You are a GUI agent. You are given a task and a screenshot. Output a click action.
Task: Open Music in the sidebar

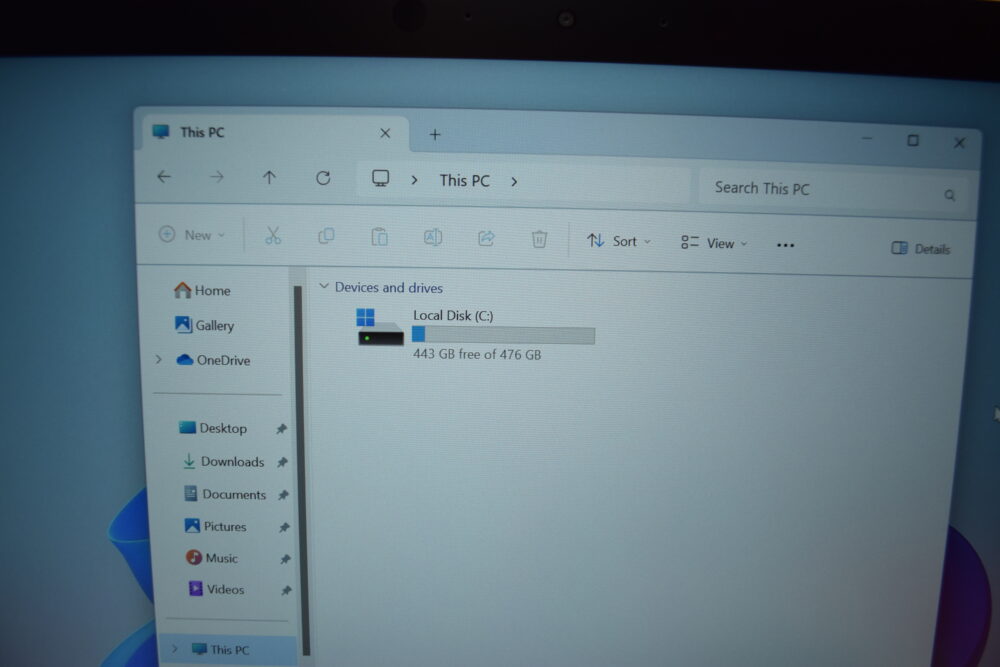tap(212, 558)
